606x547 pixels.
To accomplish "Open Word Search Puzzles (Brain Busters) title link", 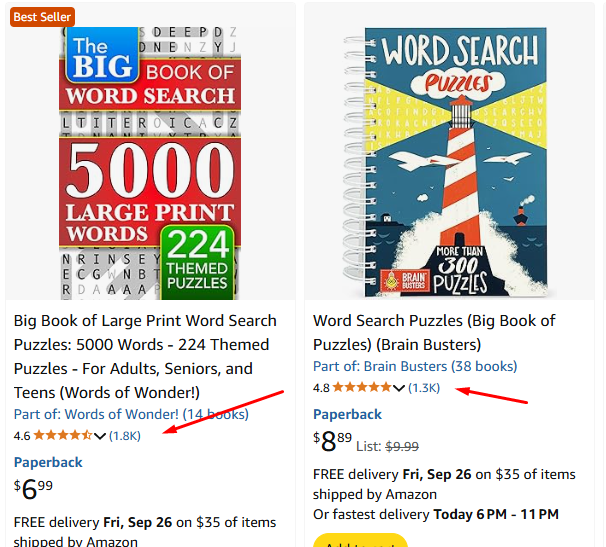I will tap(434, 332).
